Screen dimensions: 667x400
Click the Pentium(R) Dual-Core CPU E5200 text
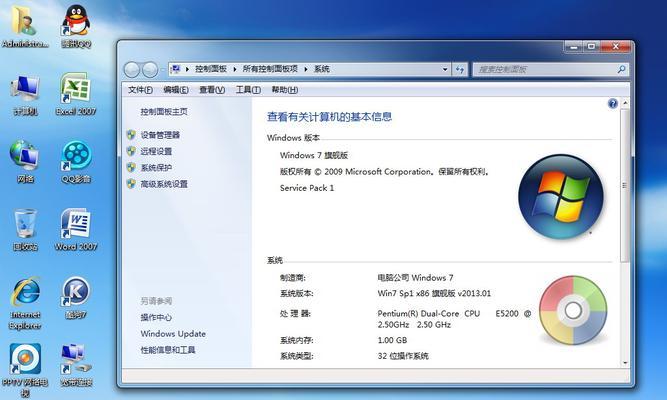[454, 319]
